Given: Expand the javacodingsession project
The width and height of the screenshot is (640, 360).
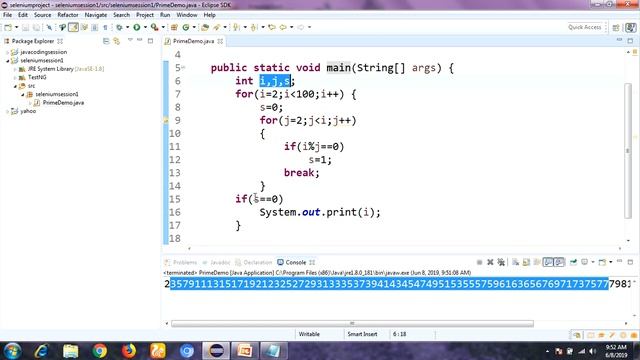Looking at the screenshot, I should coord(7,52).
